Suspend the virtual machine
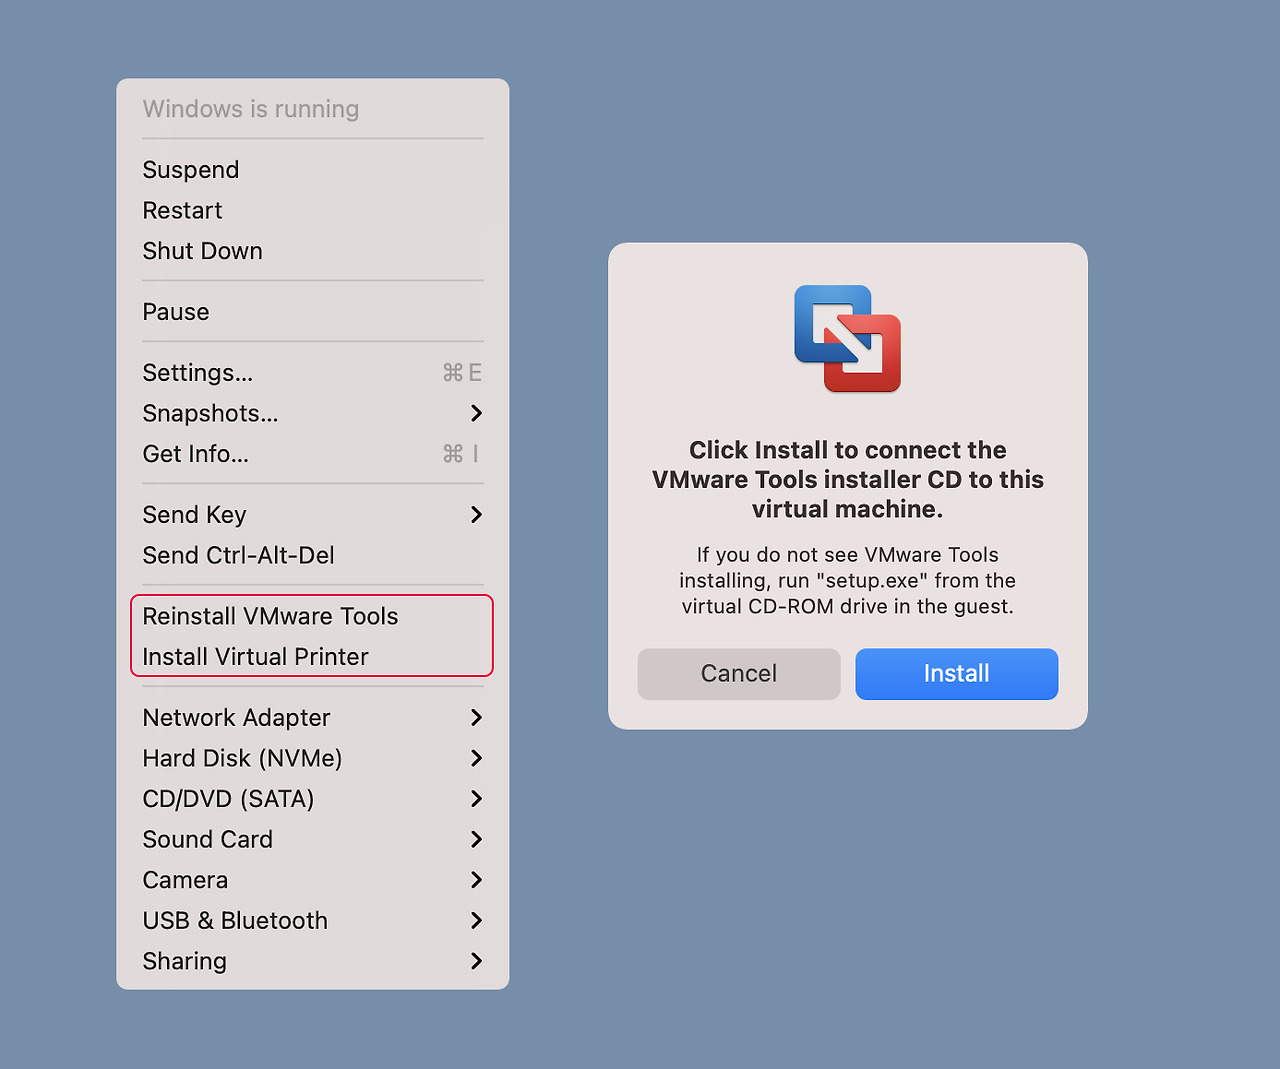Screen dimensions: 1280x1069 [190, 169]
